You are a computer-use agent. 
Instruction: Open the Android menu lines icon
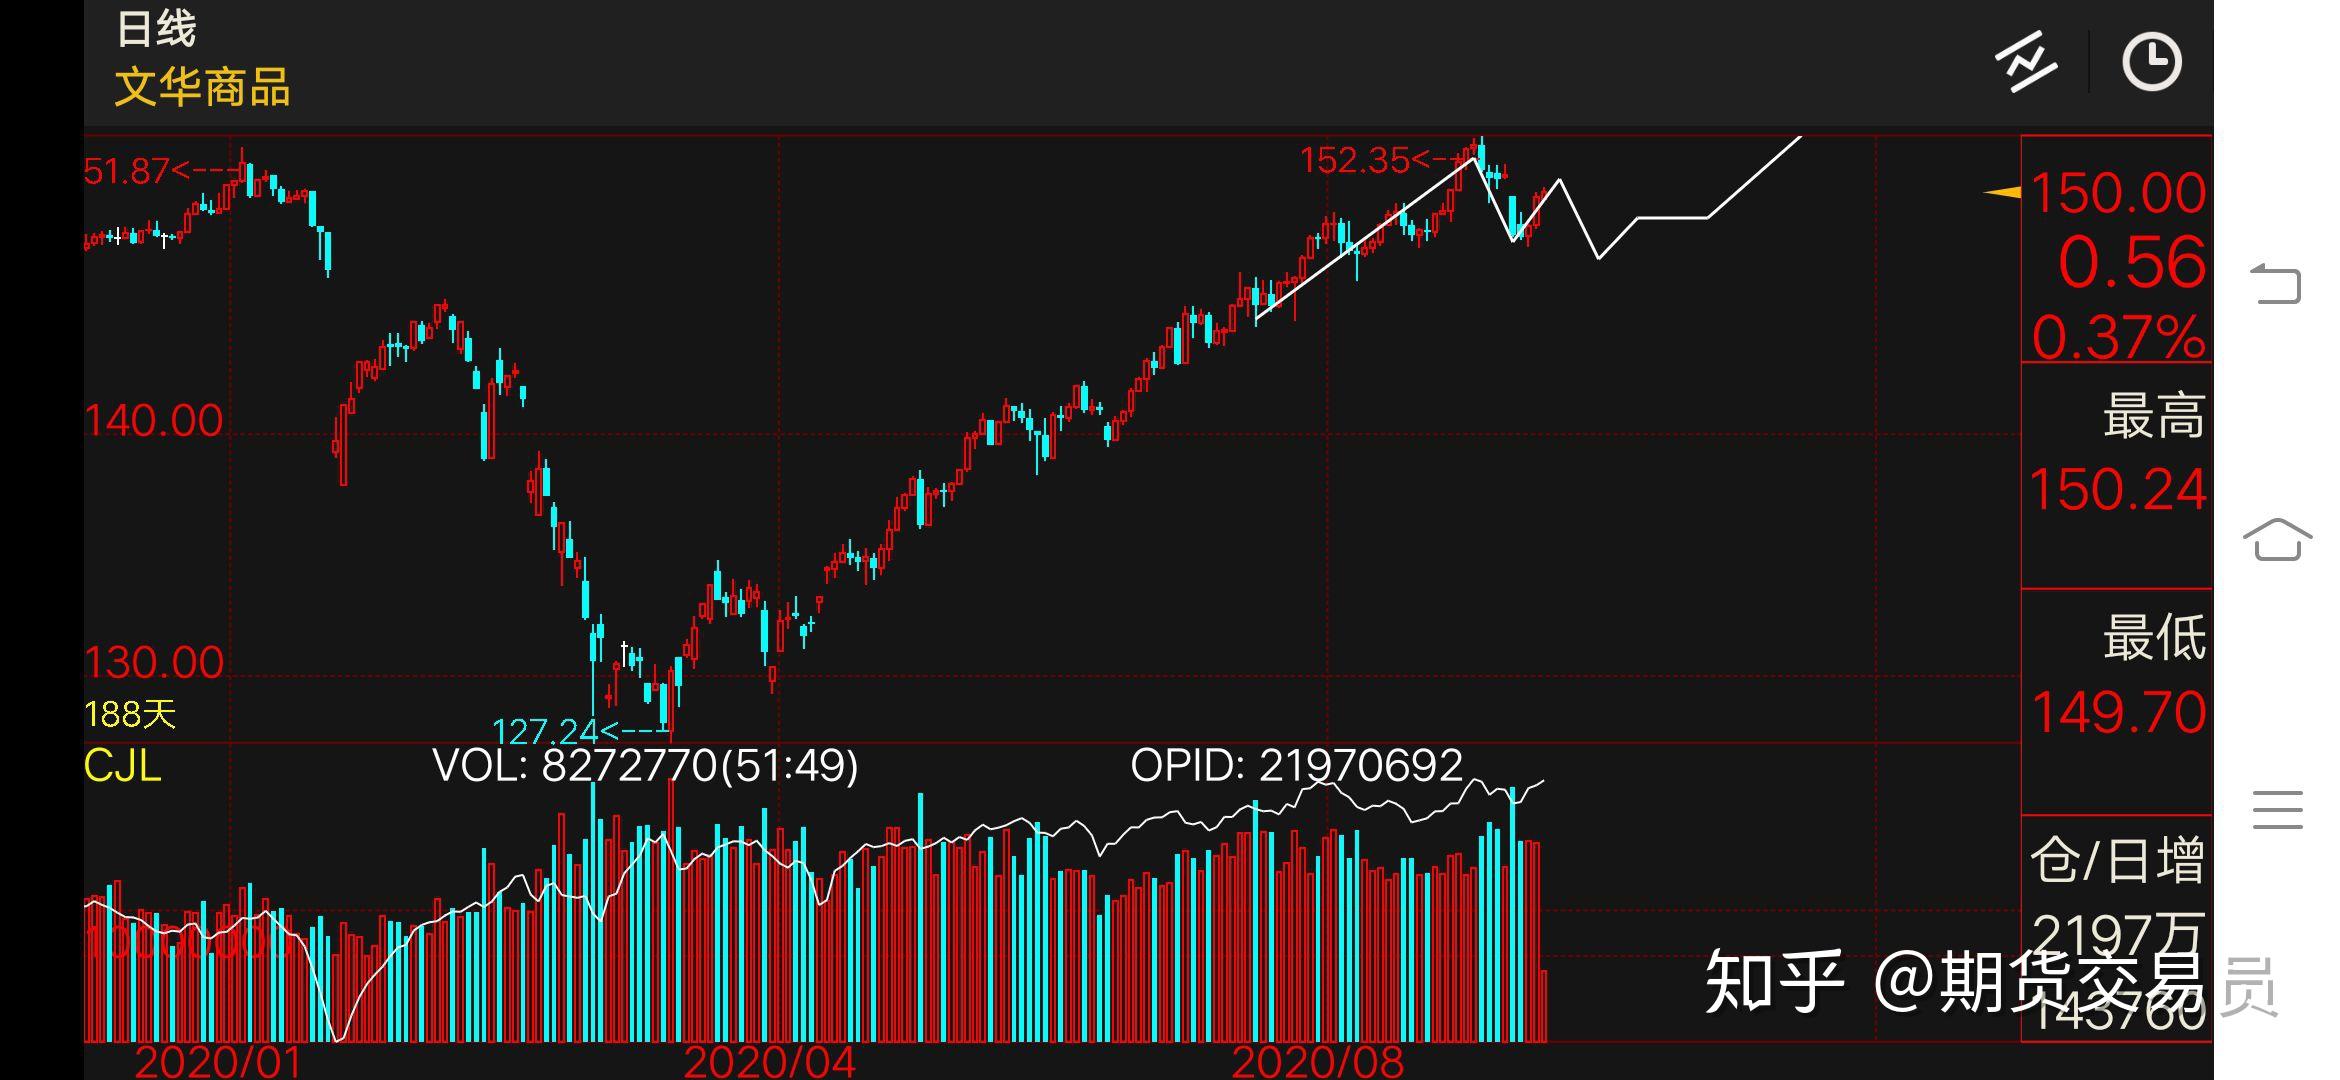coord(2277,810)
